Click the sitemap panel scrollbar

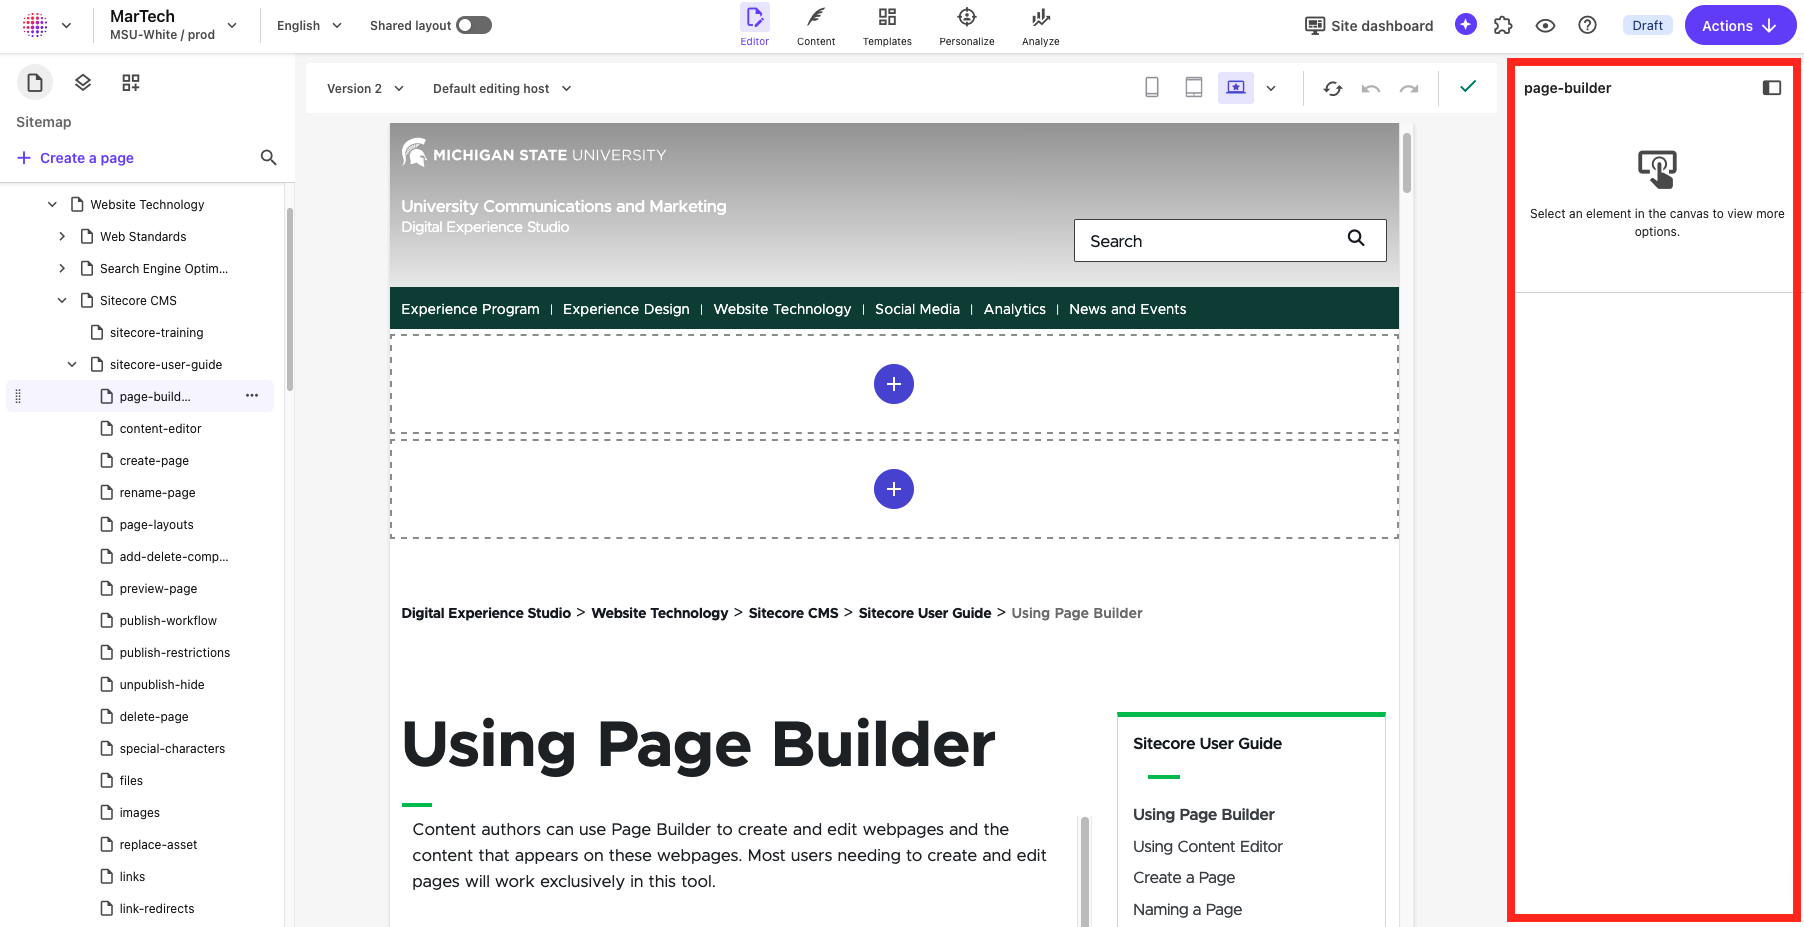point(290,299)
